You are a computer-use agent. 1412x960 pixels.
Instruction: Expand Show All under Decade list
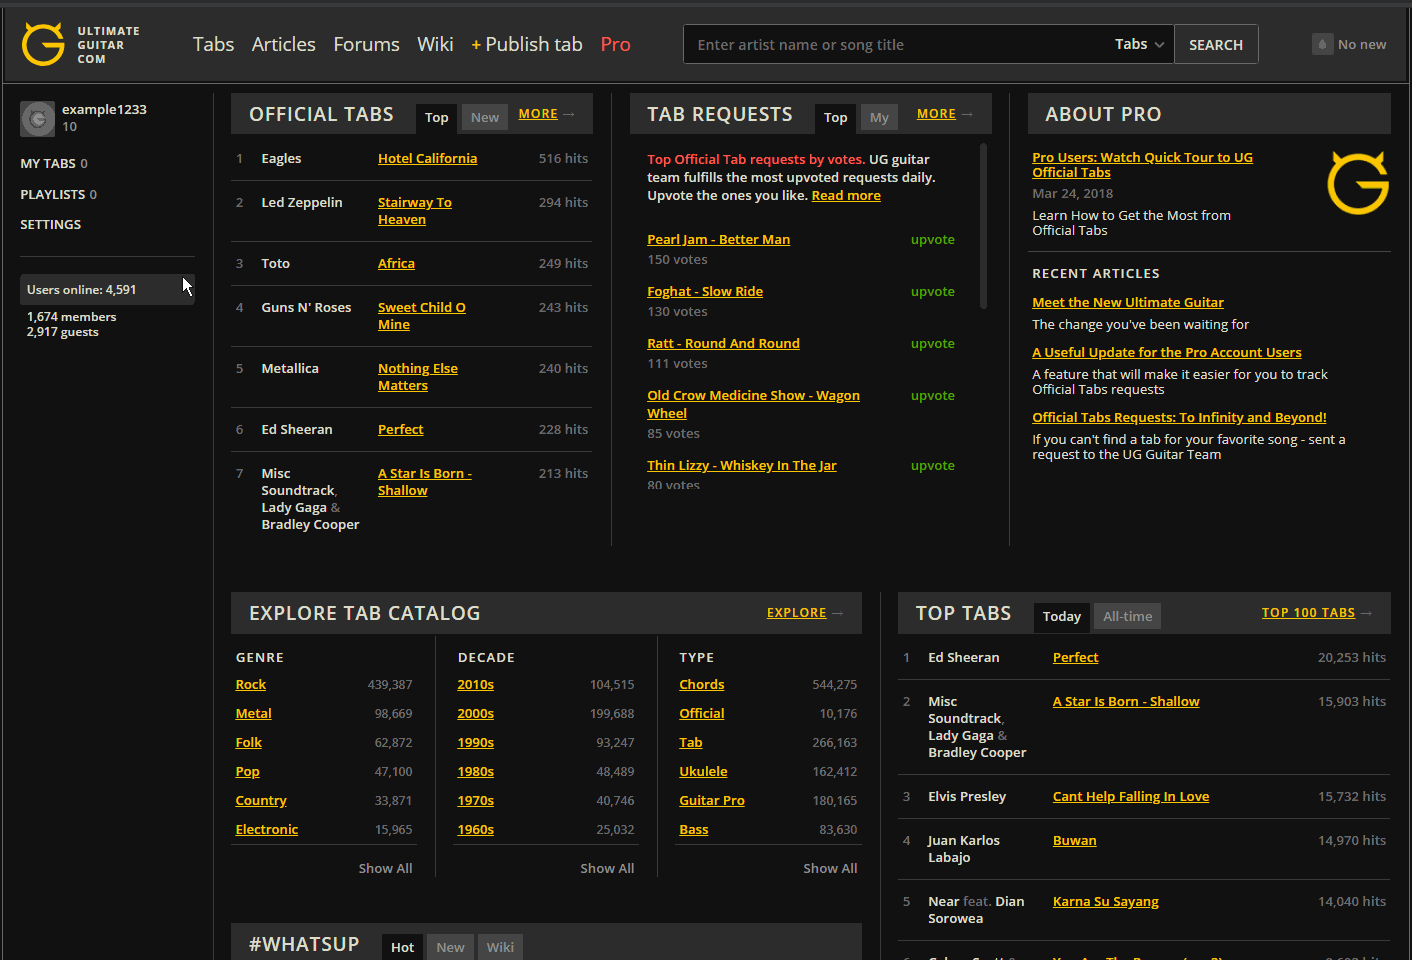click(607, 868)
